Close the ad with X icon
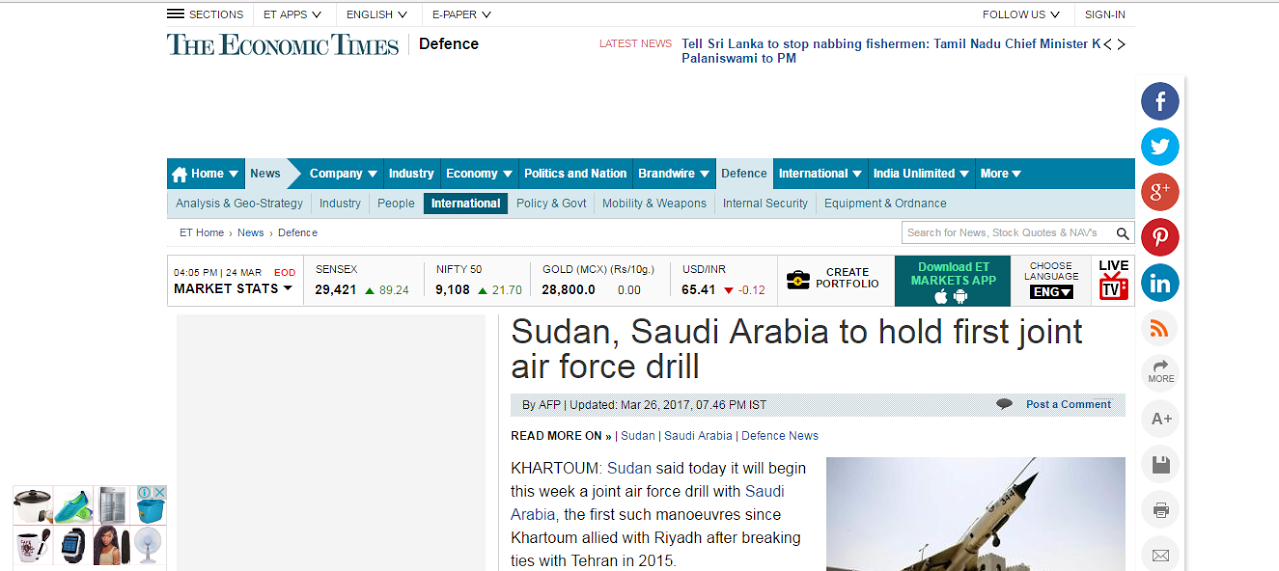 pos(160,492)
